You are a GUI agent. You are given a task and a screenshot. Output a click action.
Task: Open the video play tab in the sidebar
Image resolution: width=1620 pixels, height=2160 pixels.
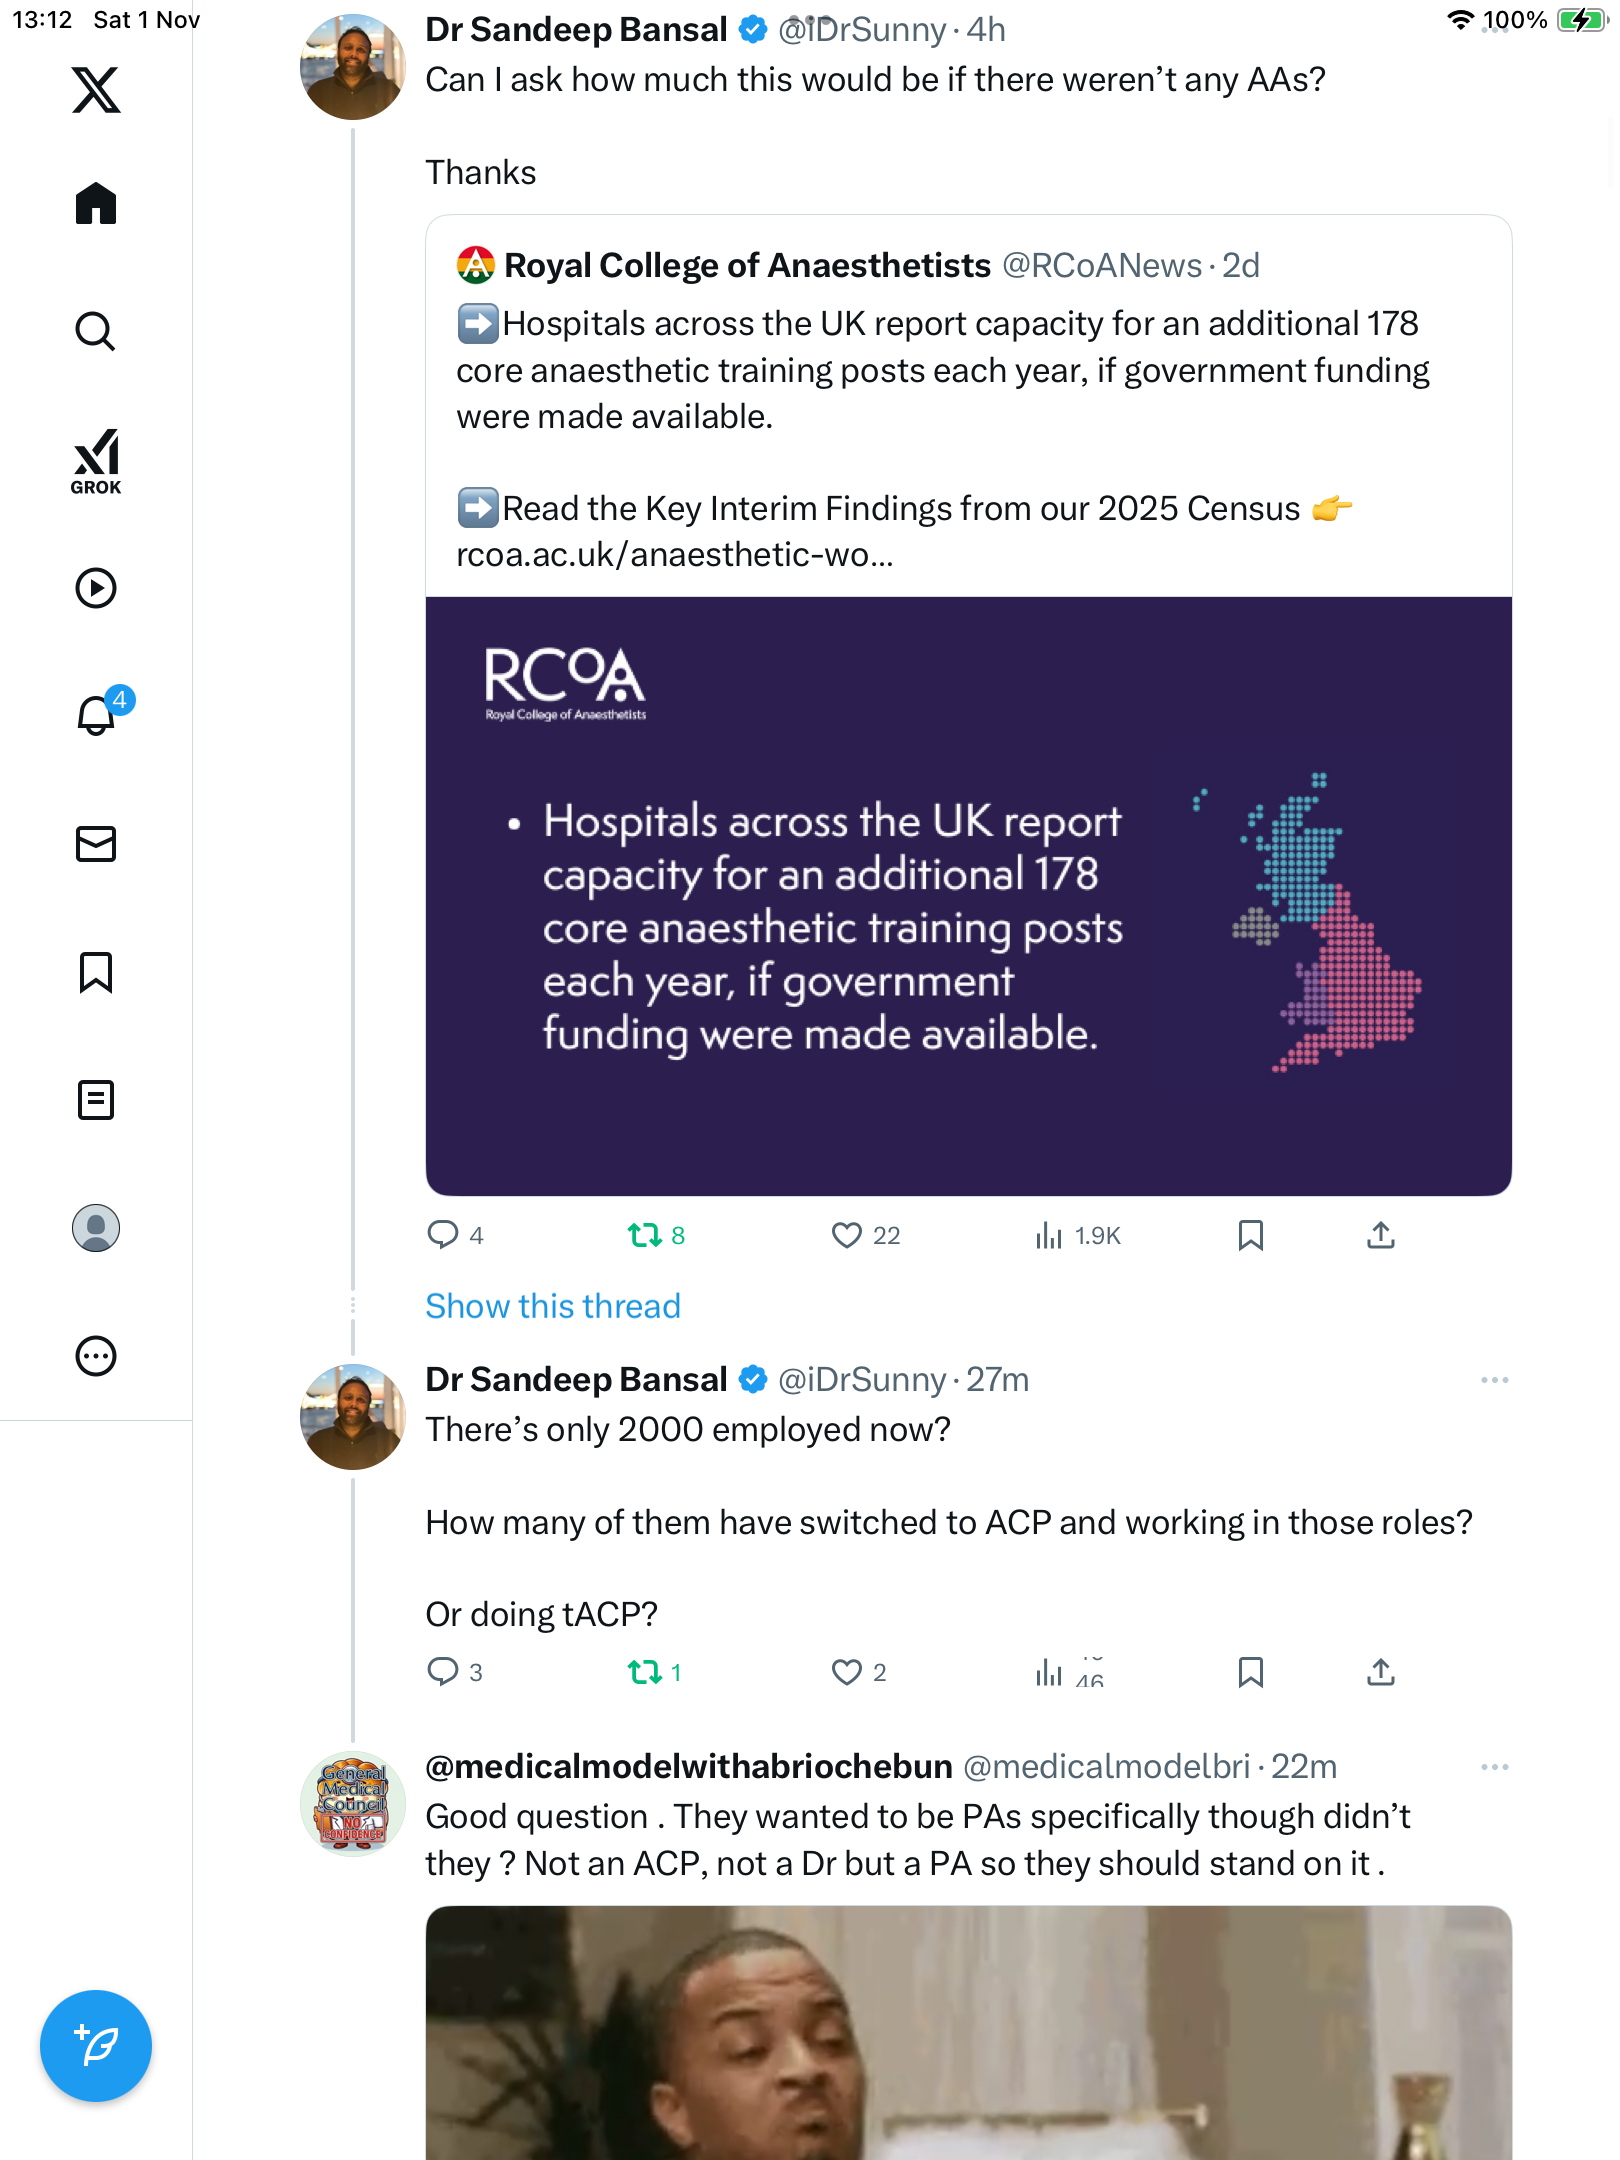coord(96,588)
